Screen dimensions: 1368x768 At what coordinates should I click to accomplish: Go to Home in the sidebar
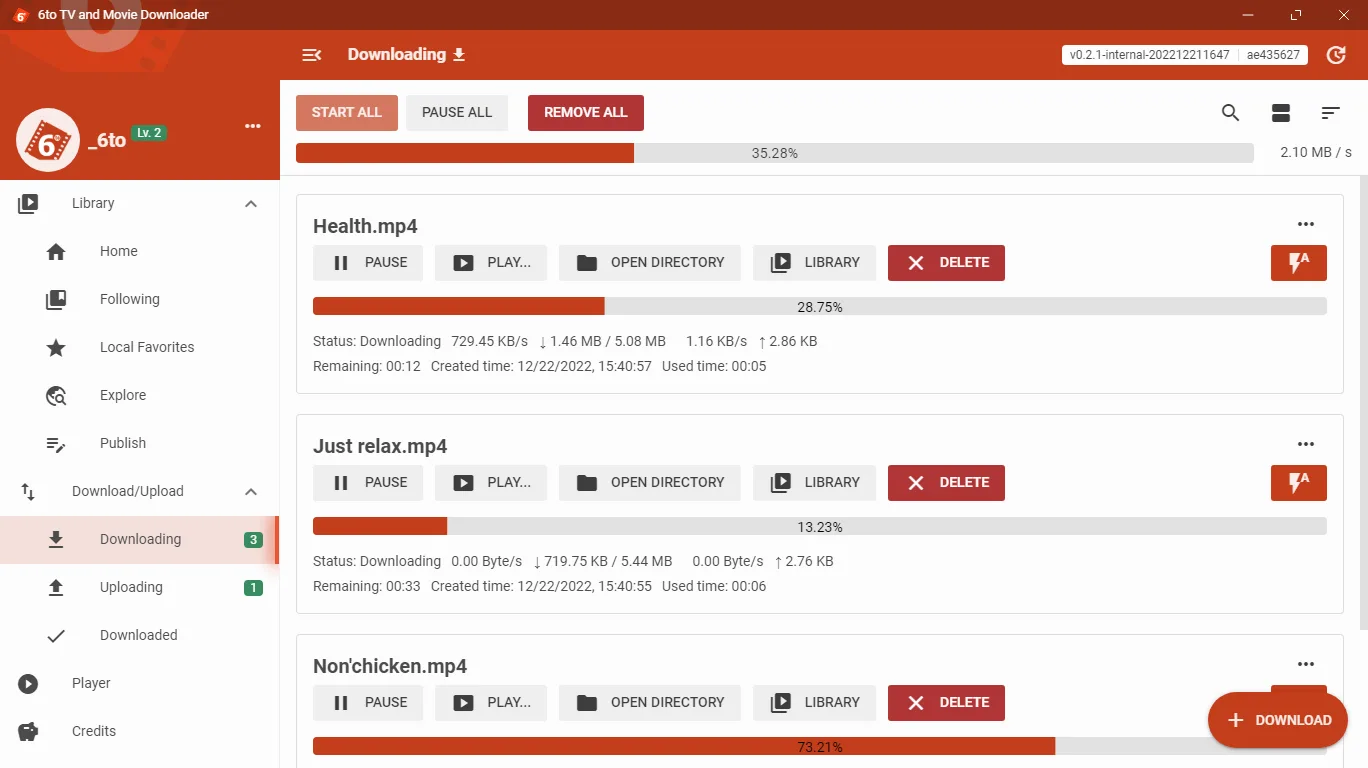(140, 252)
